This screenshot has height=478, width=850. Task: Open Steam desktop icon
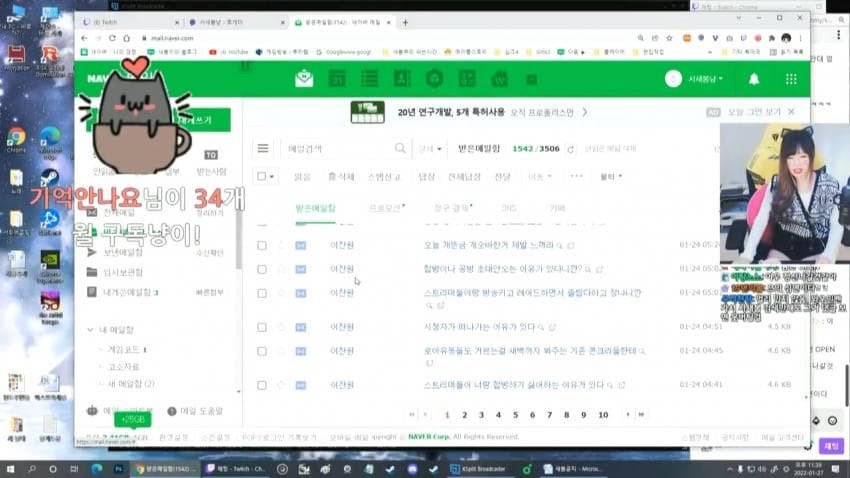point(50,179)
